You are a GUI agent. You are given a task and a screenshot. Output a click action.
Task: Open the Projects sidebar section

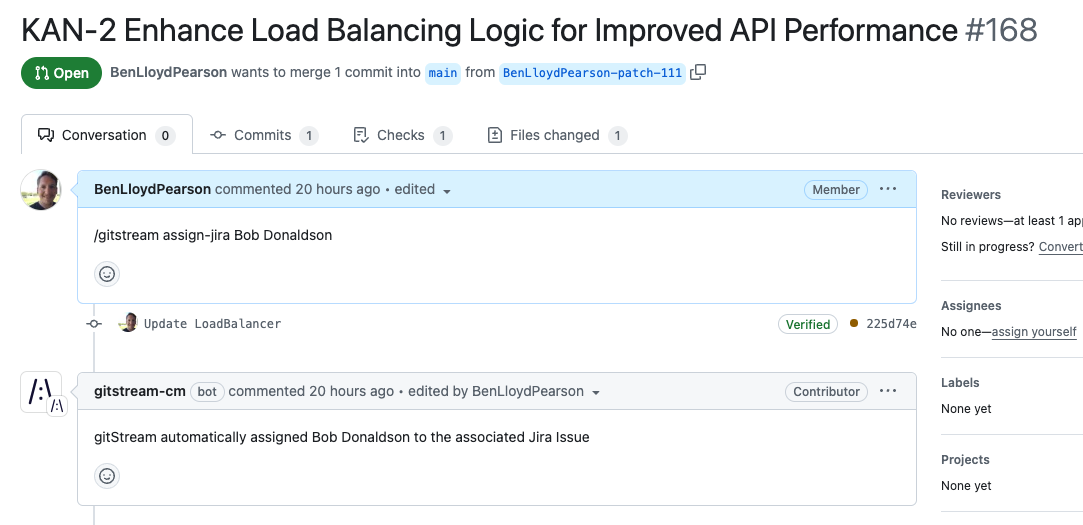tap(965, 459)
